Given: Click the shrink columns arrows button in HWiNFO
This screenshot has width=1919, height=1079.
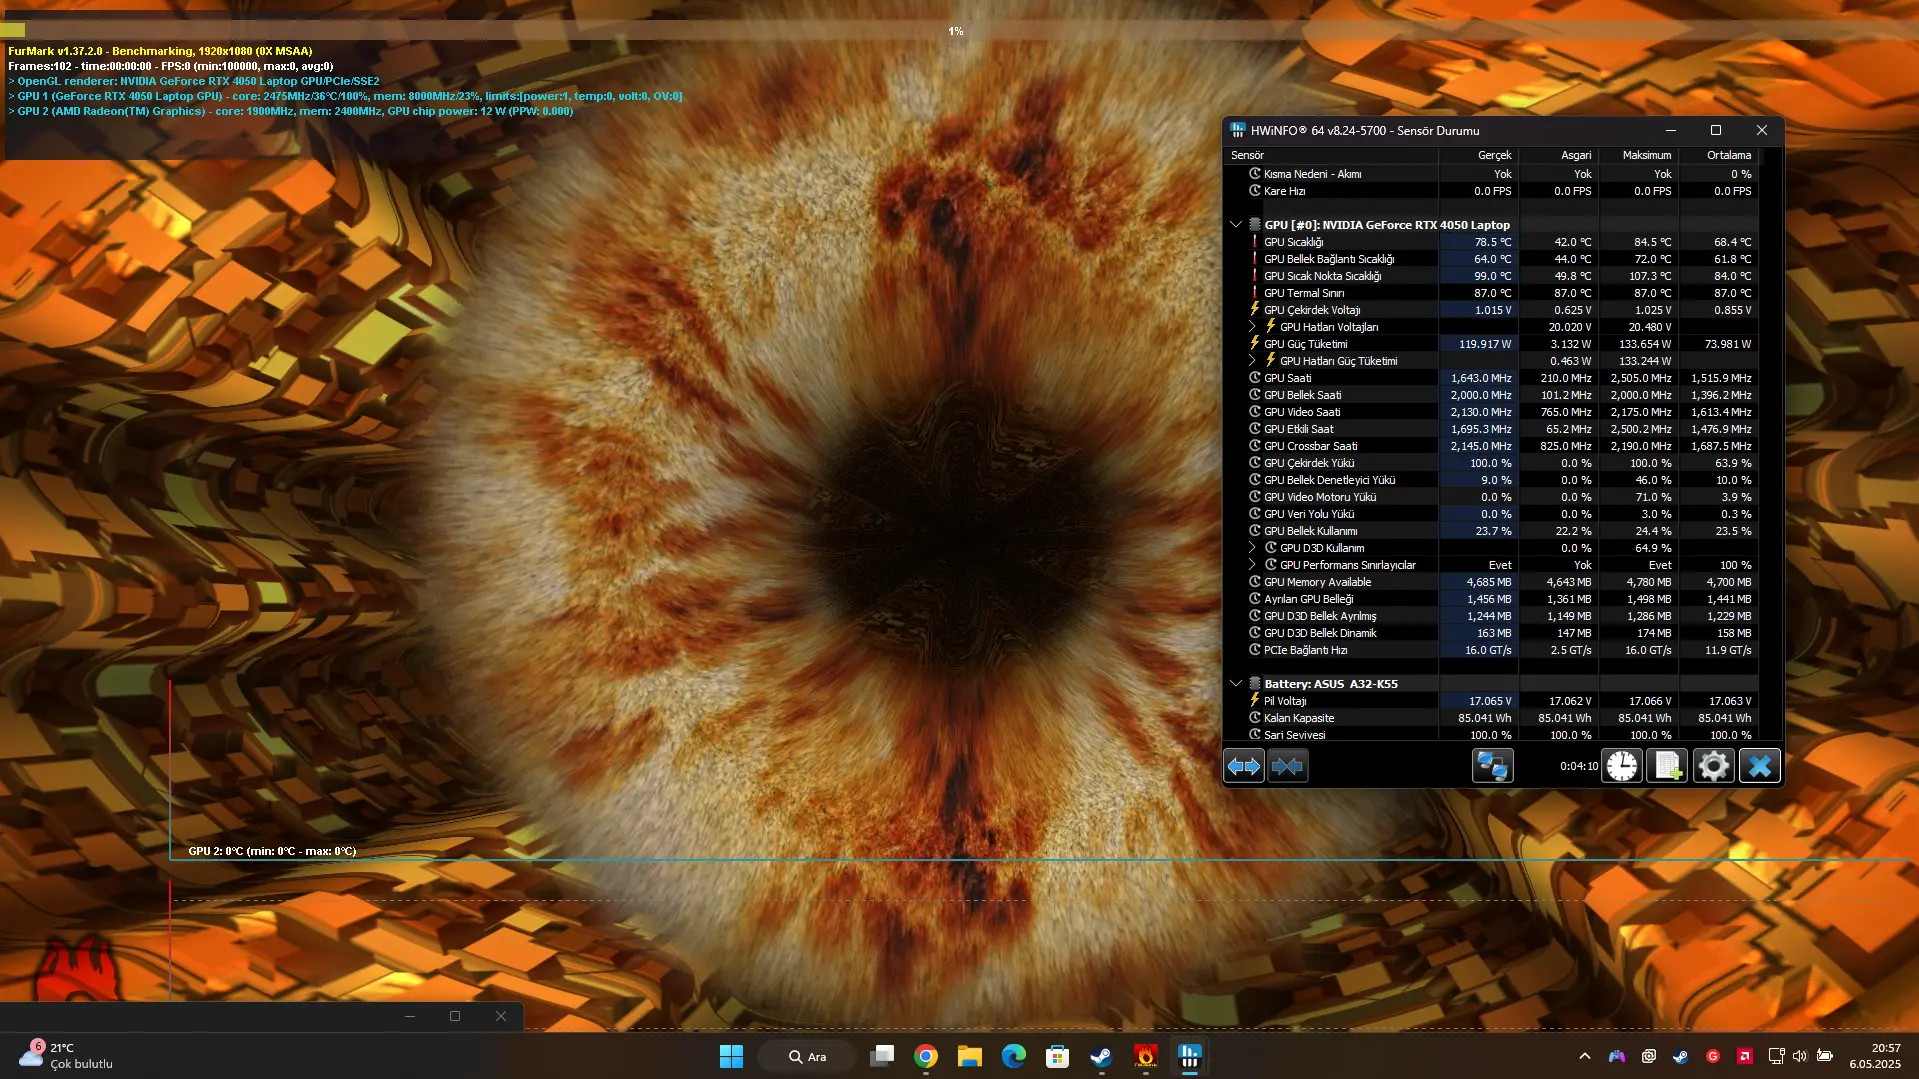Looking at the screenshot, I should [1288, 766].
